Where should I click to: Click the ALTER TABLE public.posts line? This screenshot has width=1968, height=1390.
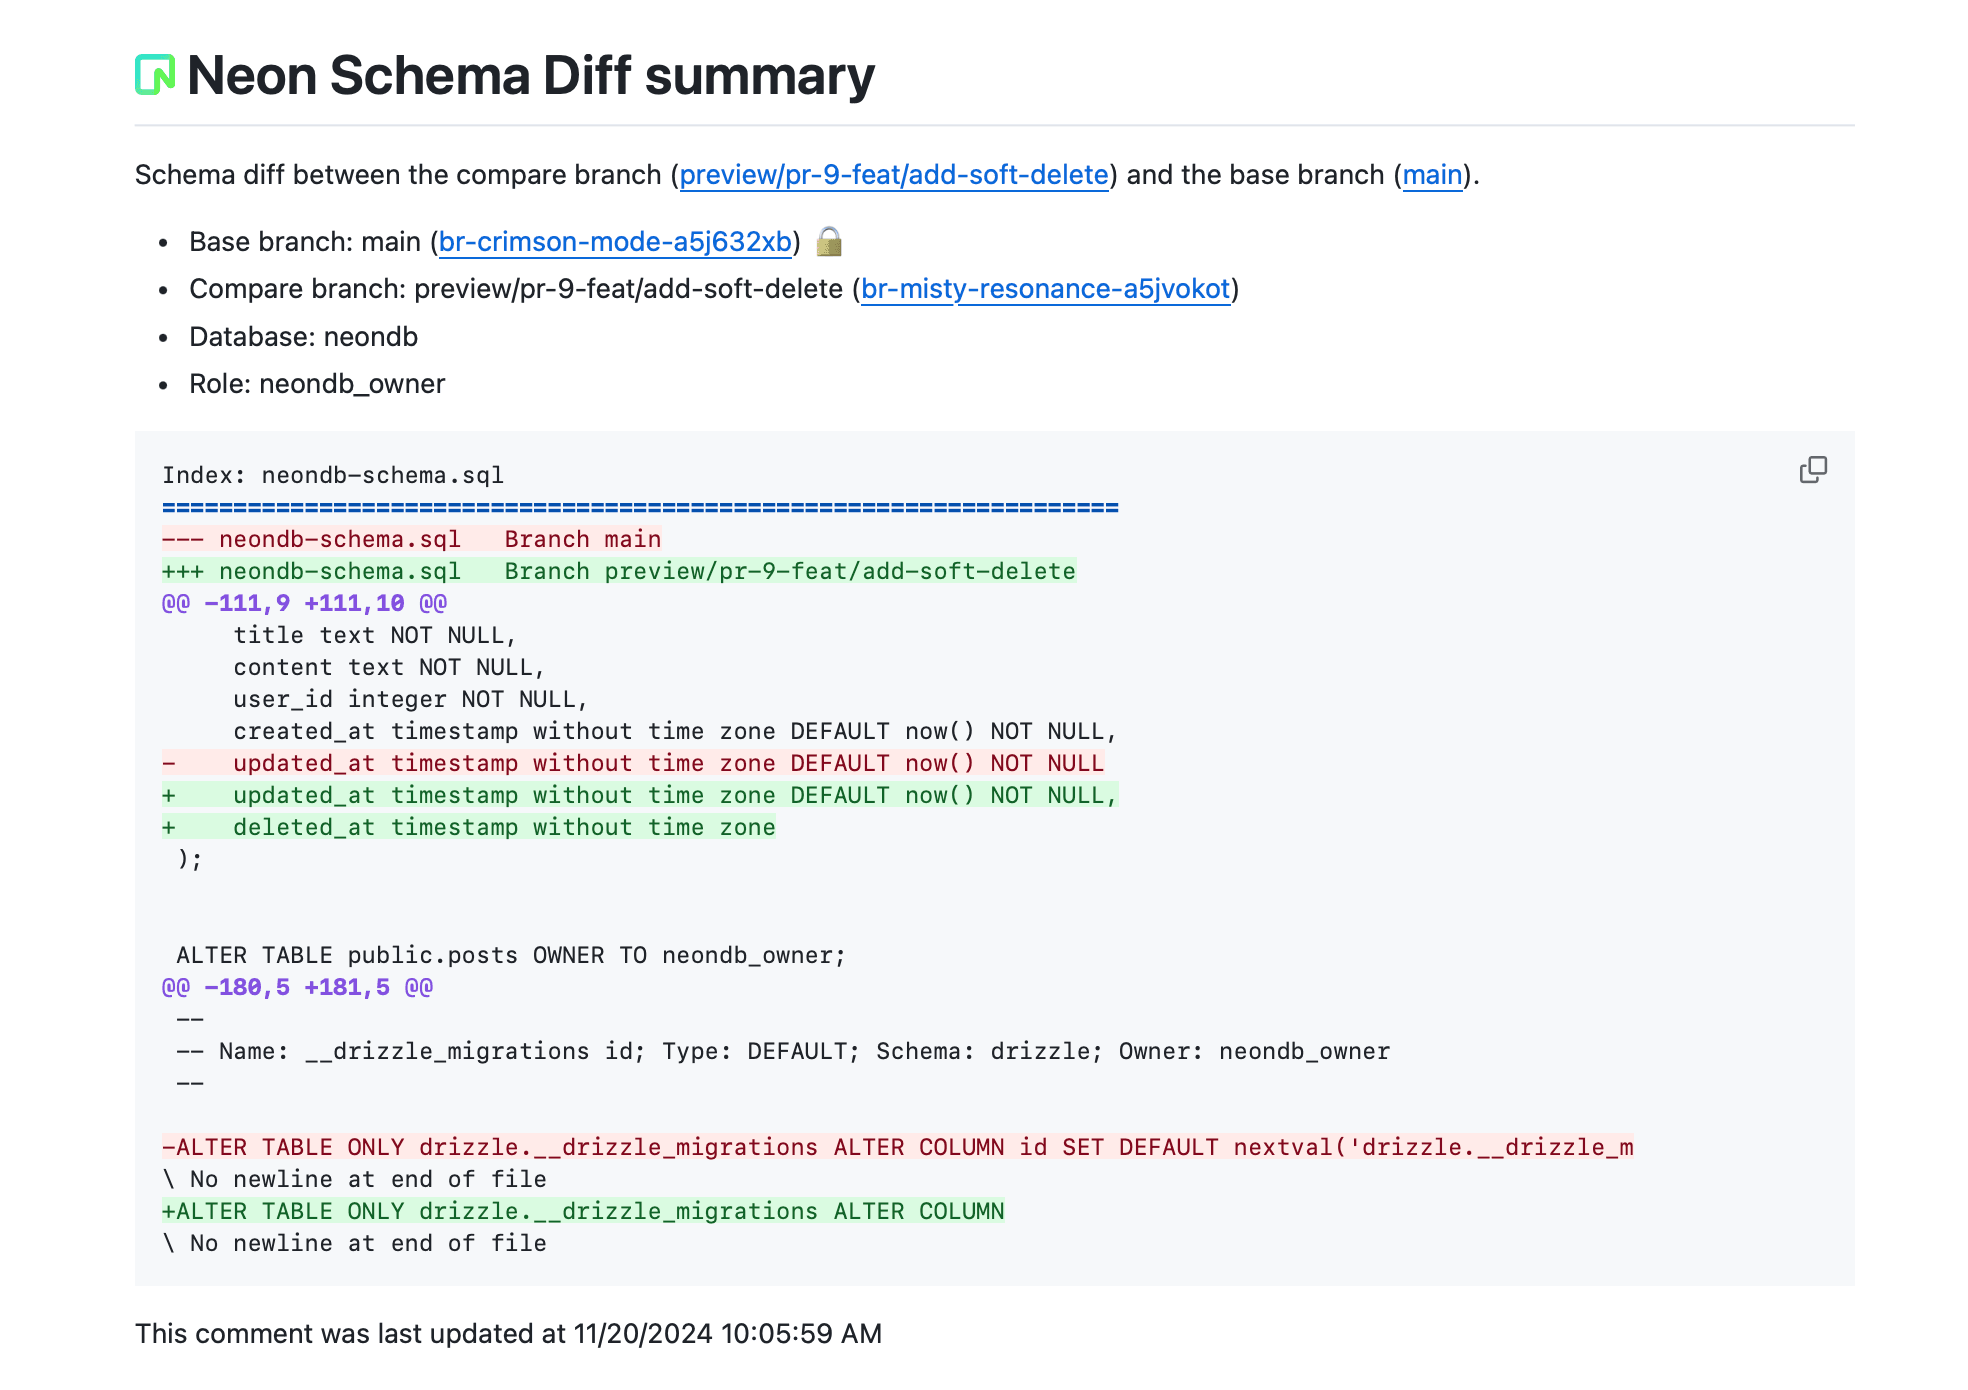click(x=510, y=955)
